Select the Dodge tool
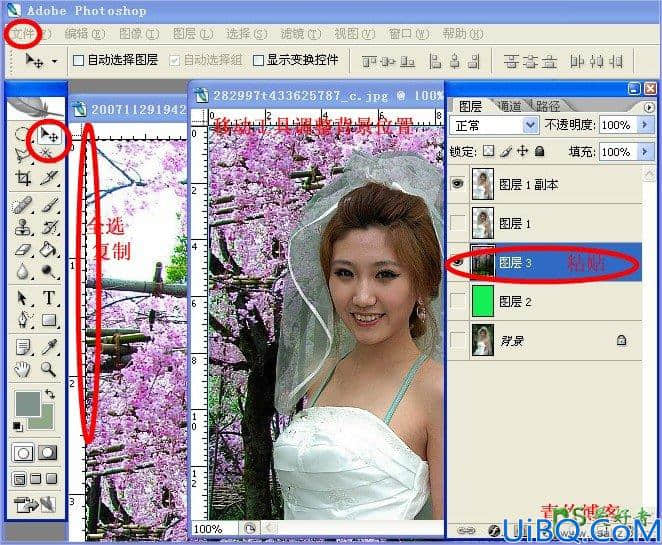Screen dimensions: 662x545 coord(49,271)
